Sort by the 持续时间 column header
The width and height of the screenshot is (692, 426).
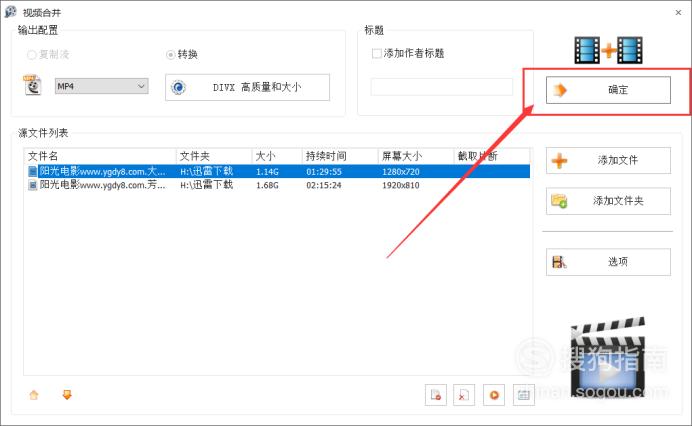coord(340,156)
